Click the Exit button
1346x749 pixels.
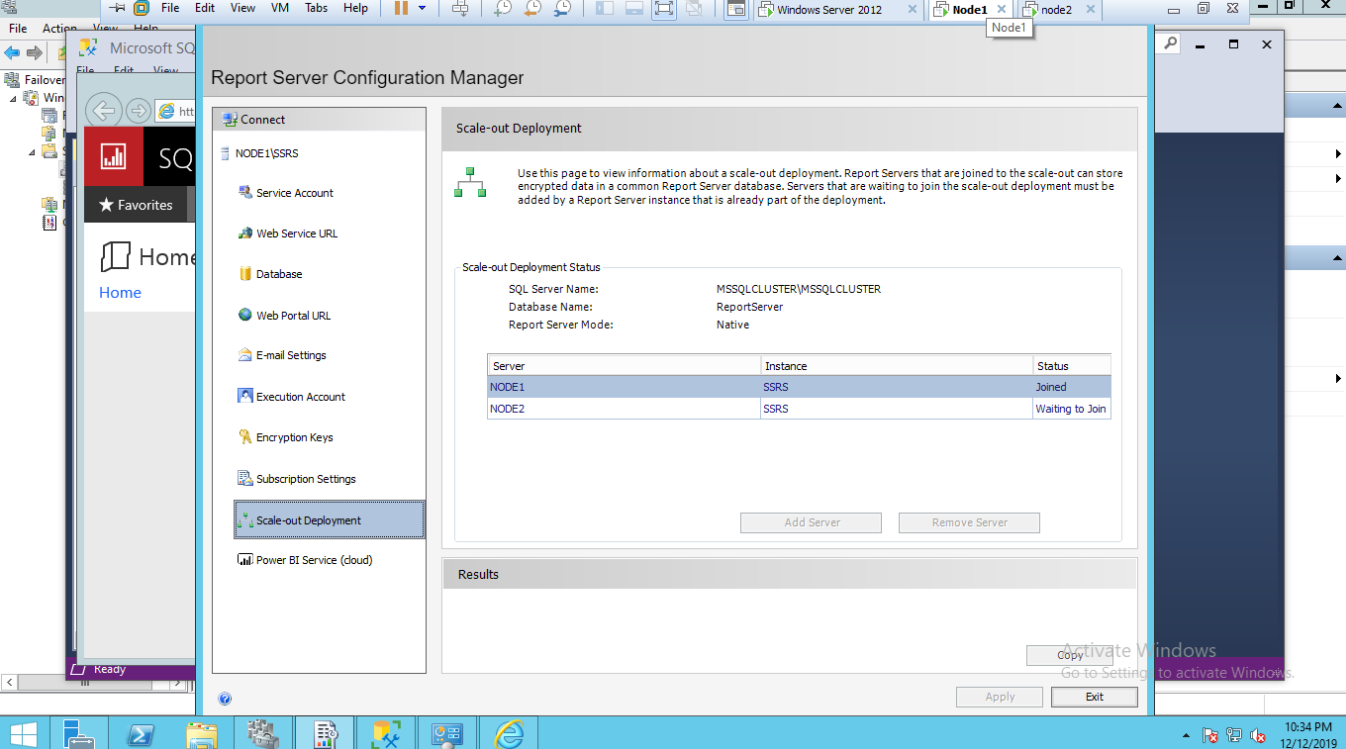(1094, 697)
